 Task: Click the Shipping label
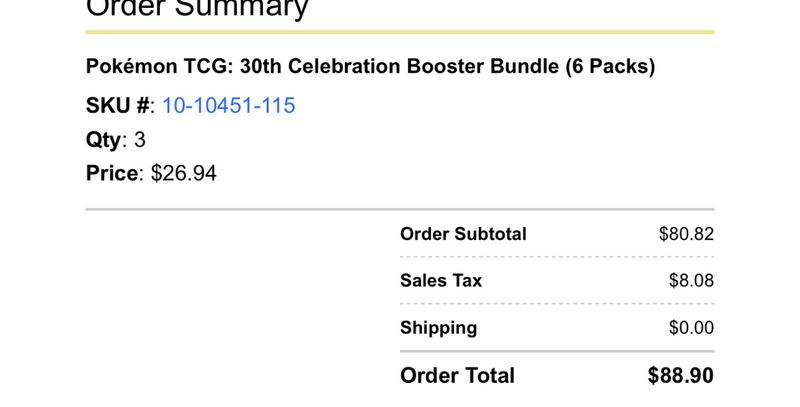pyautogui.click(x=438, y=328)
